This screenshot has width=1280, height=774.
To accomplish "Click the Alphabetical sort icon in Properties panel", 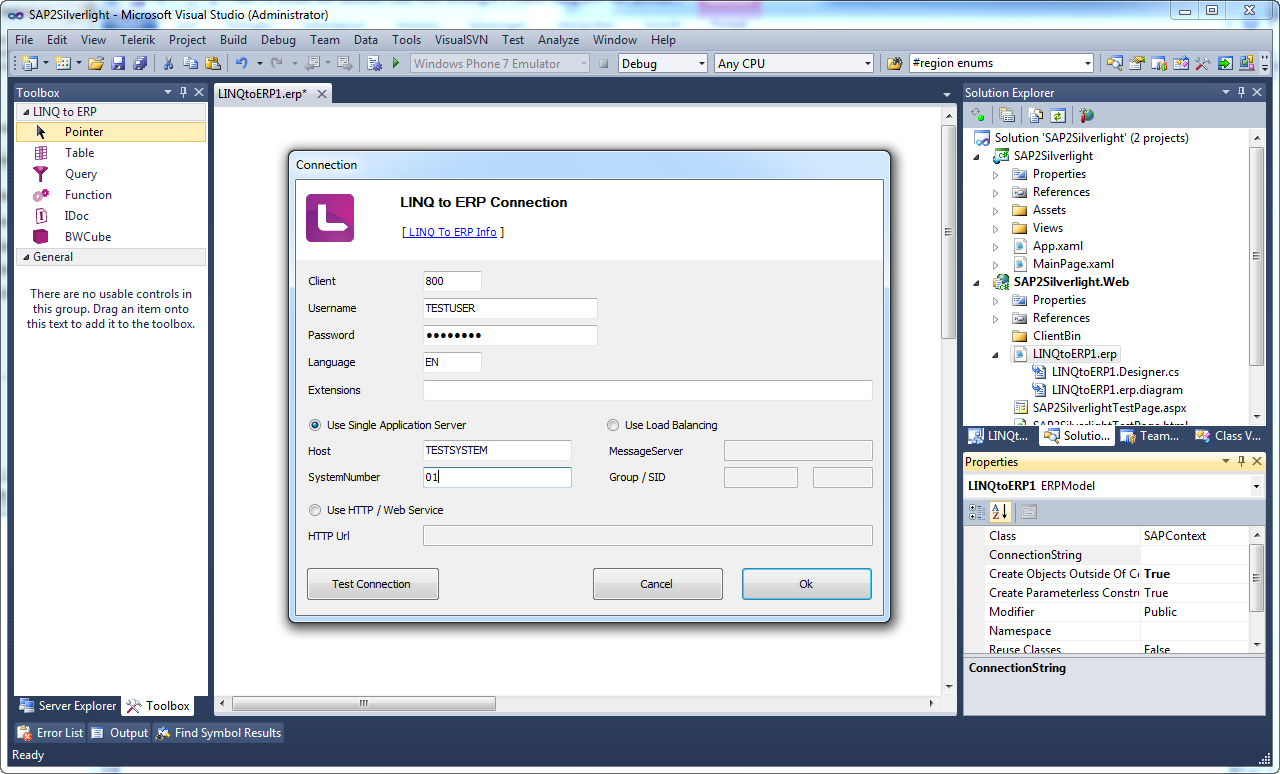I will coord(1000,512).
